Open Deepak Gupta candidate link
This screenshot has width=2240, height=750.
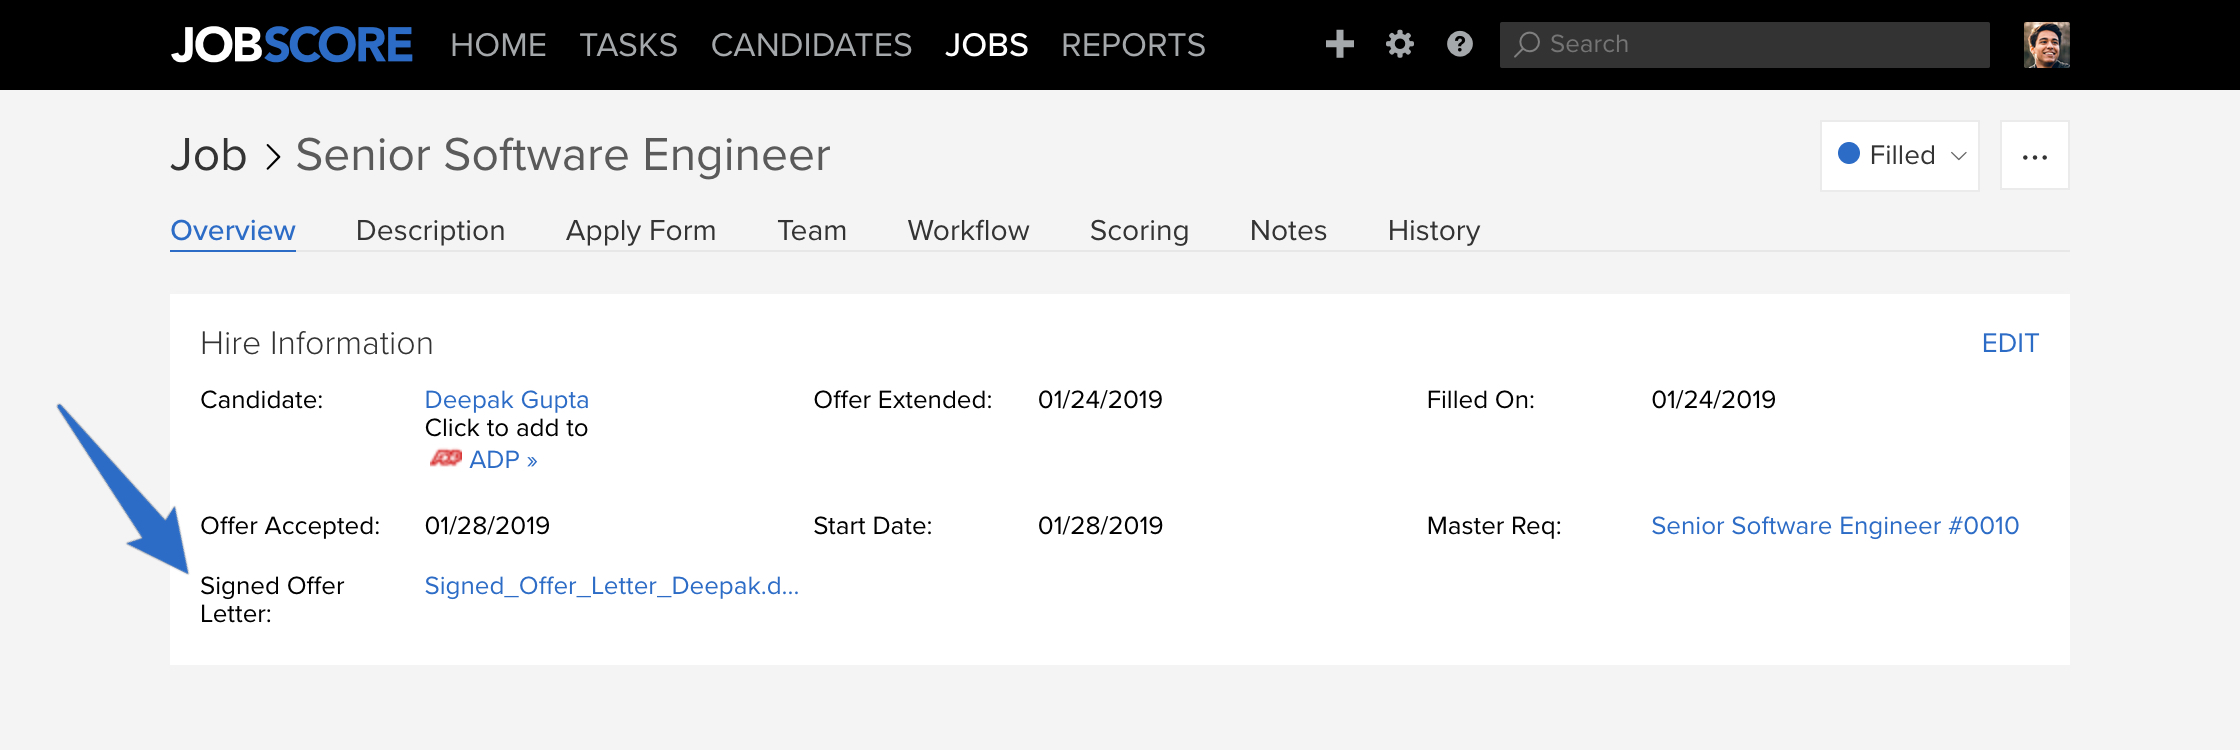tap(506, 400)
